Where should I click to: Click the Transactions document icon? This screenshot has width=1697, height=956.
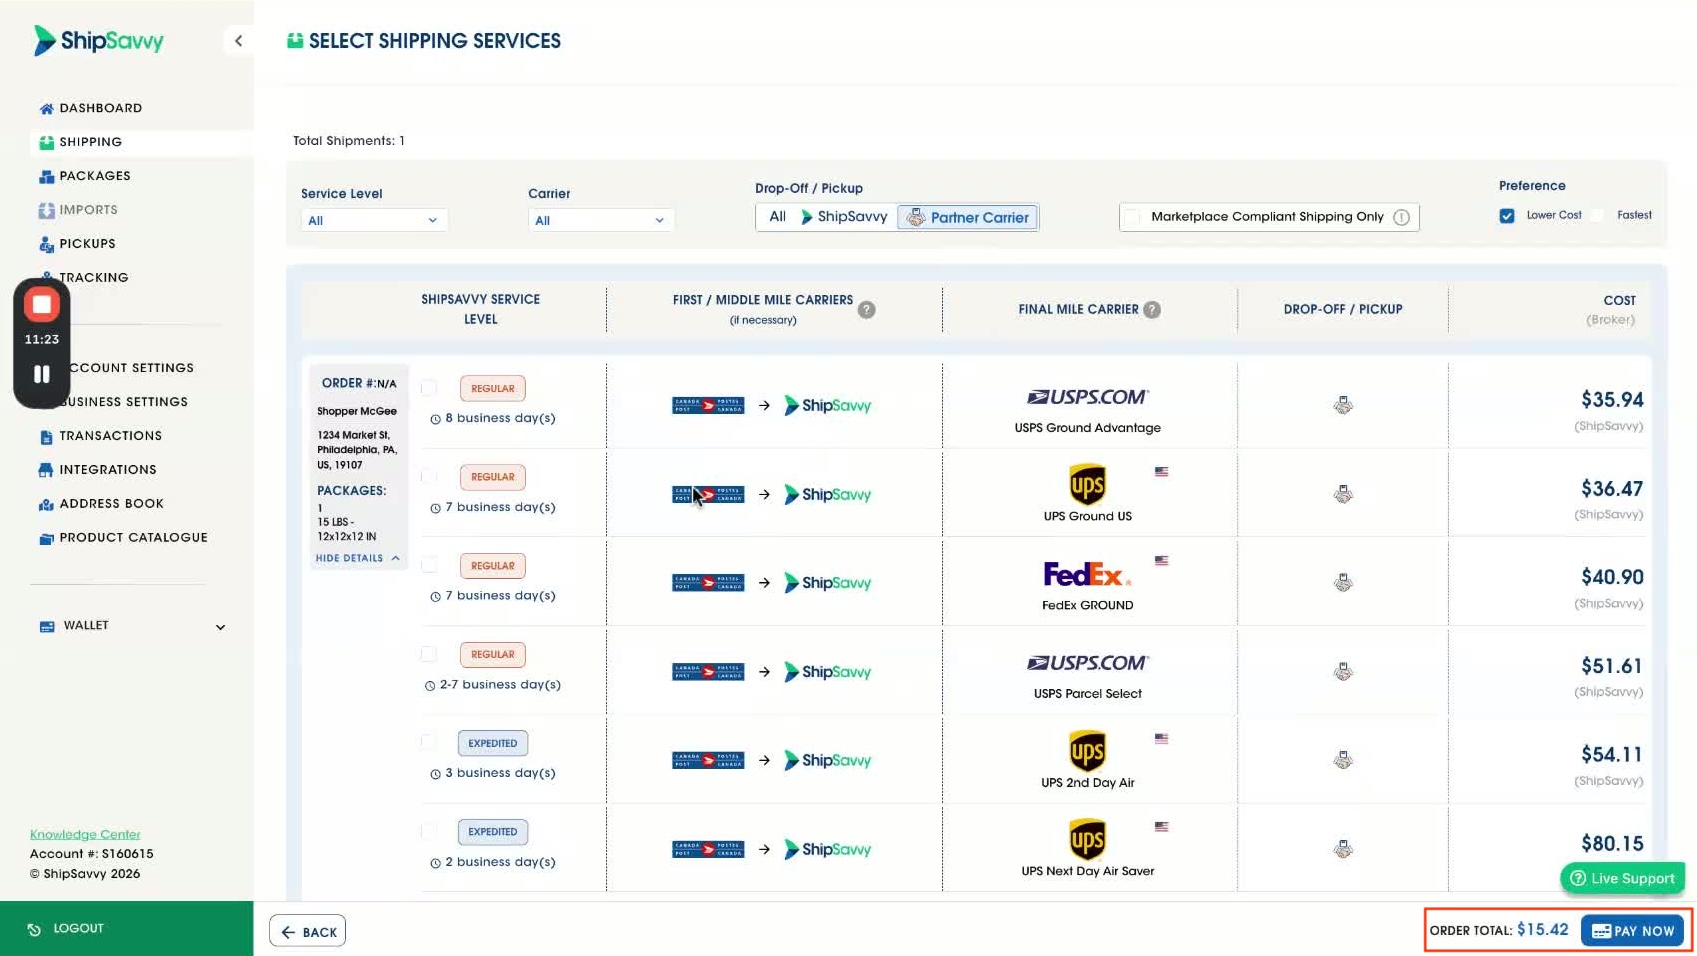coord(46,437)
